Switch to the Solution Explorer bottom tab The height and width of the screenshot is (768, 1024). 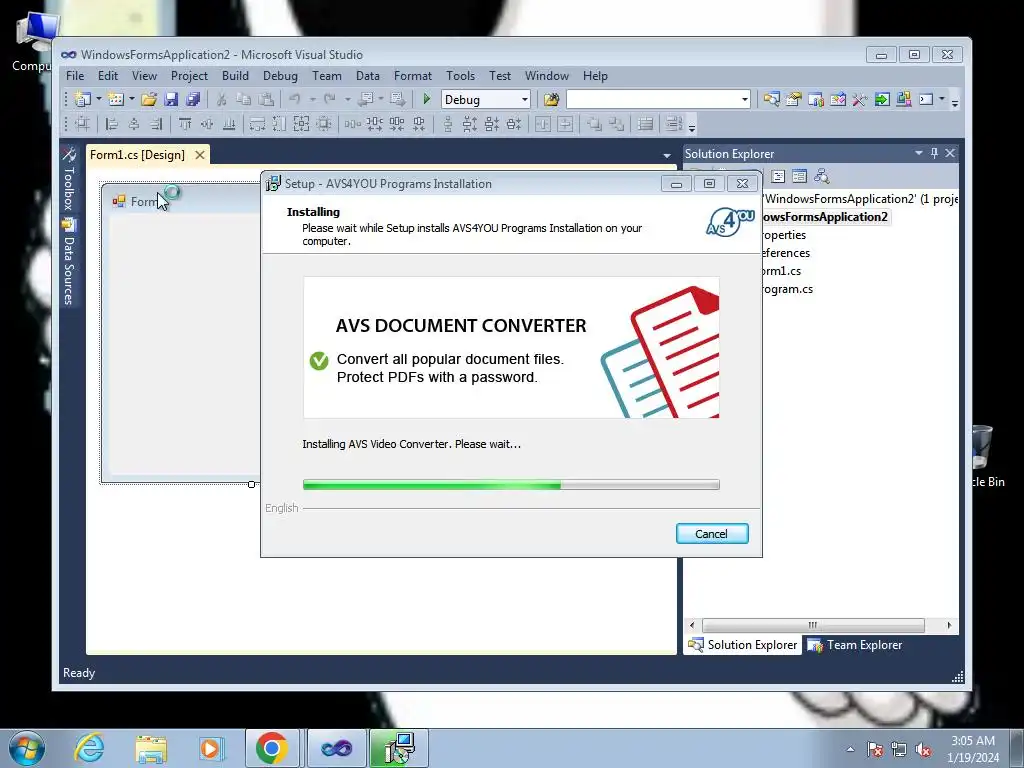pyautogui.click(x=743, y=645)
